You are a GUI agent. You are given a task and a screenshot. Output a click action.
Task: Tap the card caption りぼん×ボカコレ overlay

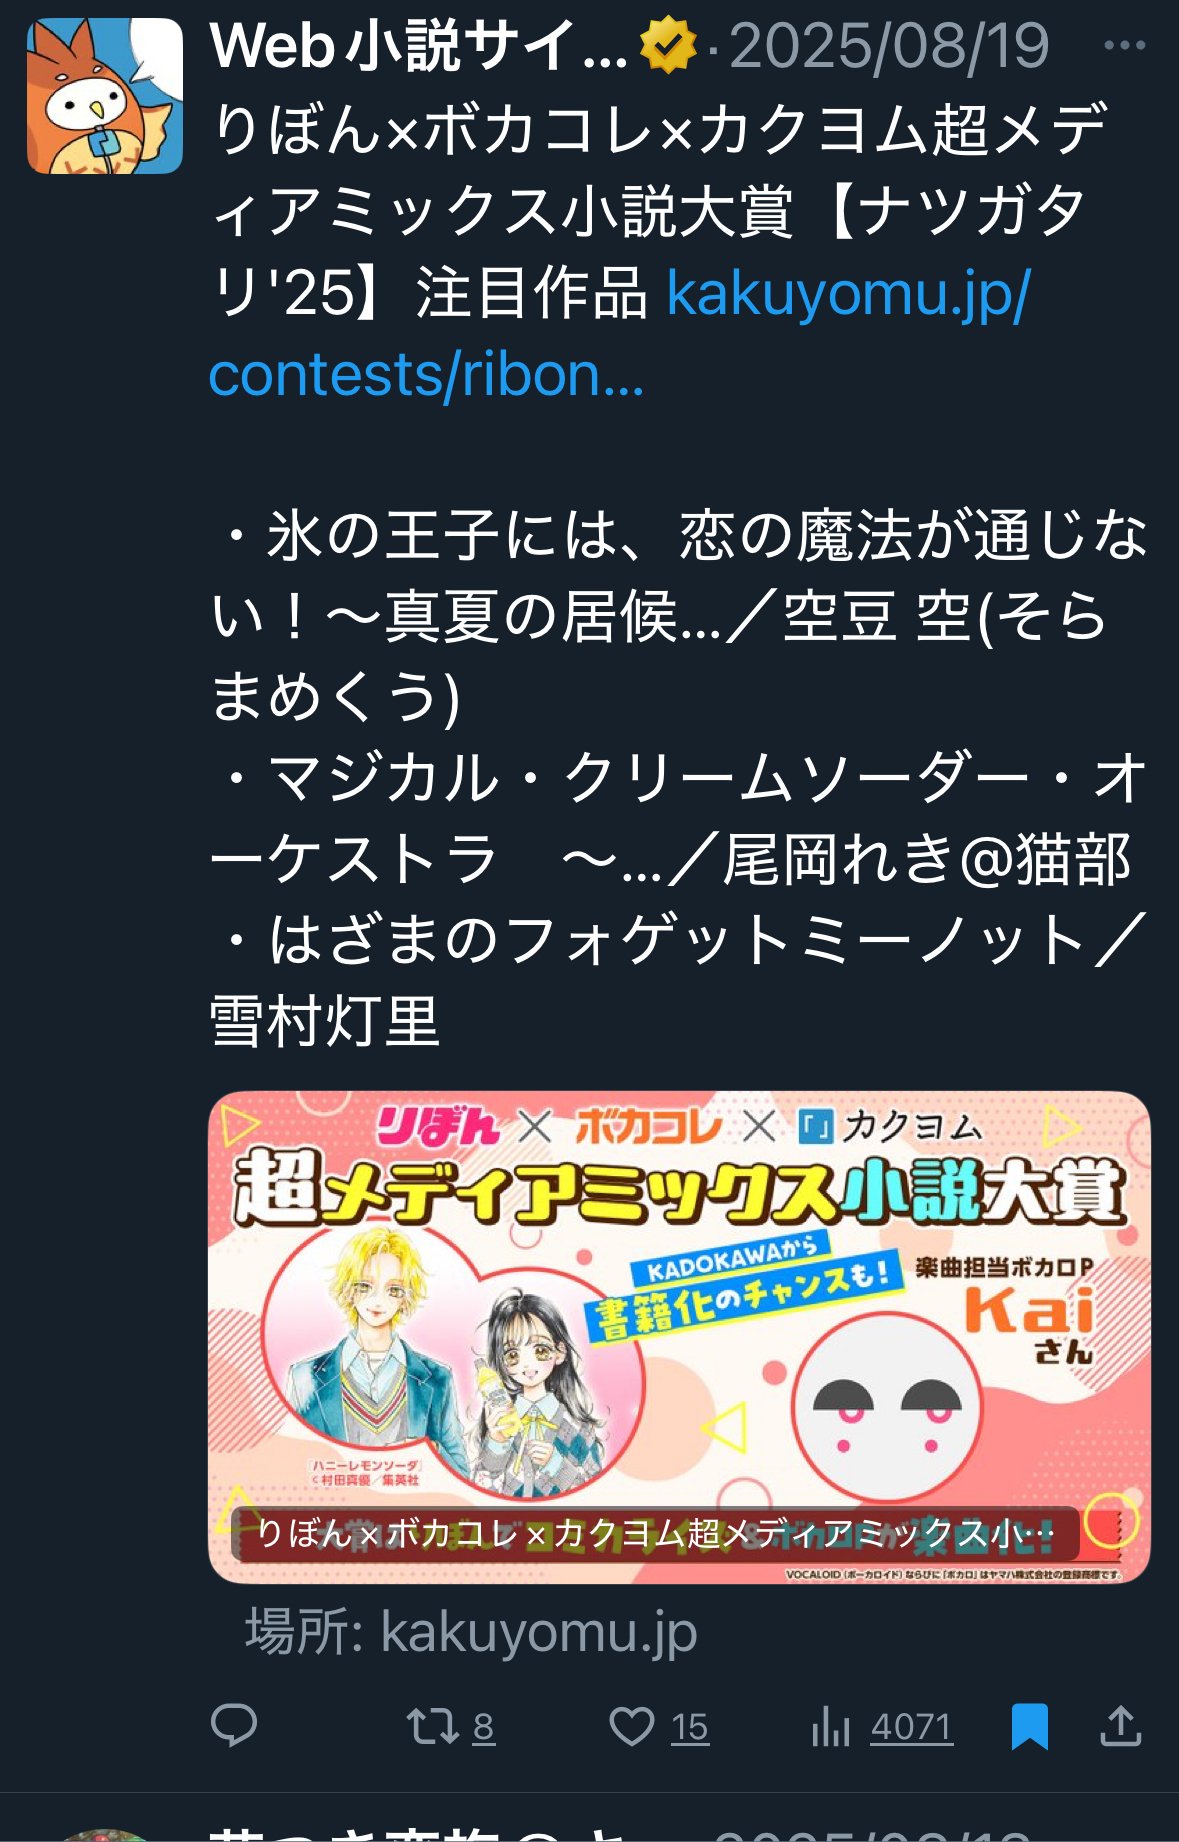point(655,1533)
